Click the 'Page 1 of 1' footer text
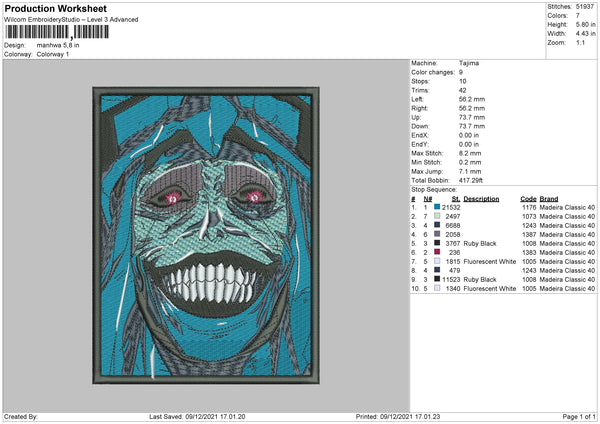Screen dimensions: 600x424 [579, 416]
